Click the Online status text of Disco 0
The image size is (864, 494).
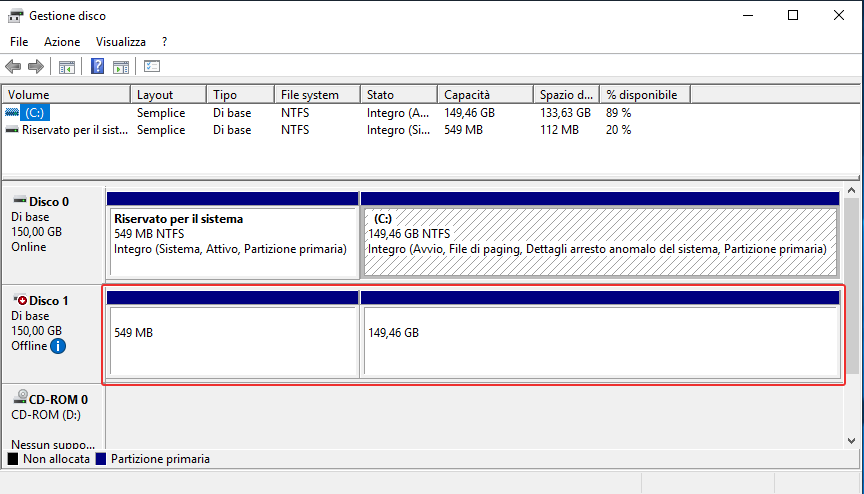click(x=29, y=247)
